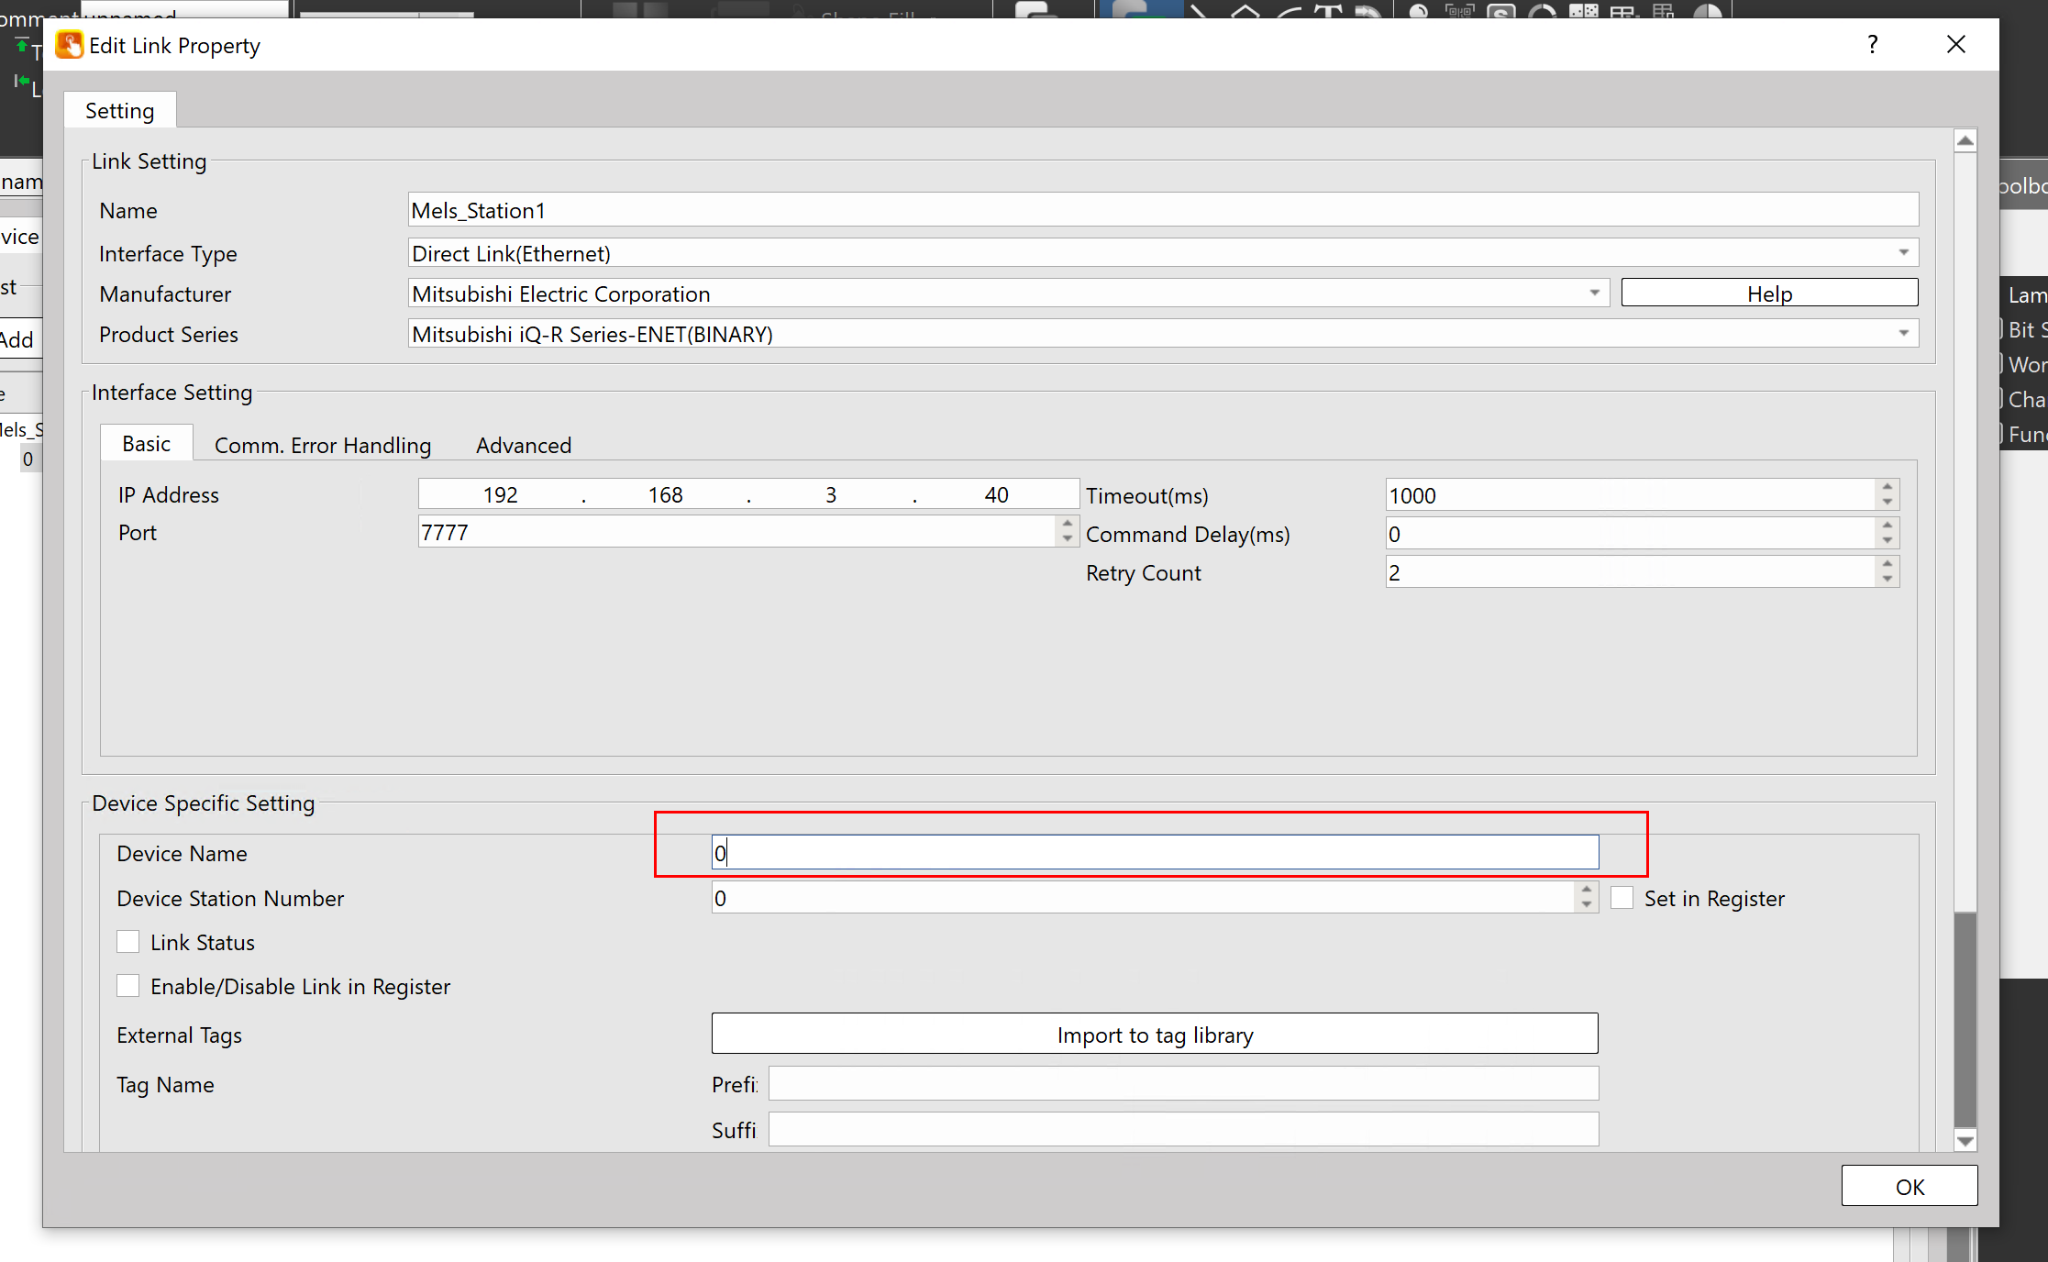Select the pie chart tool in top toolbar
Viewport: 2048px width, 1262px height.
[1708, 12]
